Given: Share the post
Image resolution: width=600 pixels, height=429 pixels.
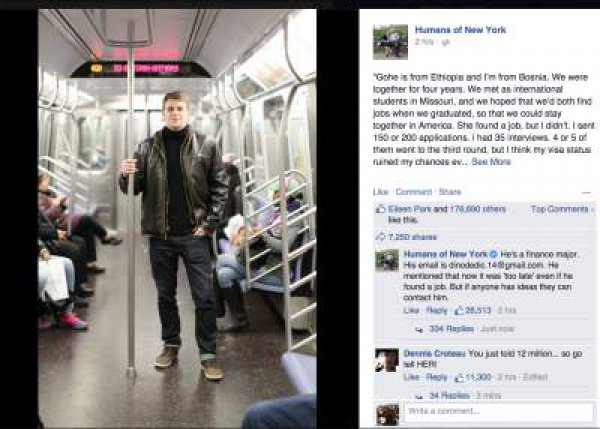Looking at the screenshot, I should point(450,192).
